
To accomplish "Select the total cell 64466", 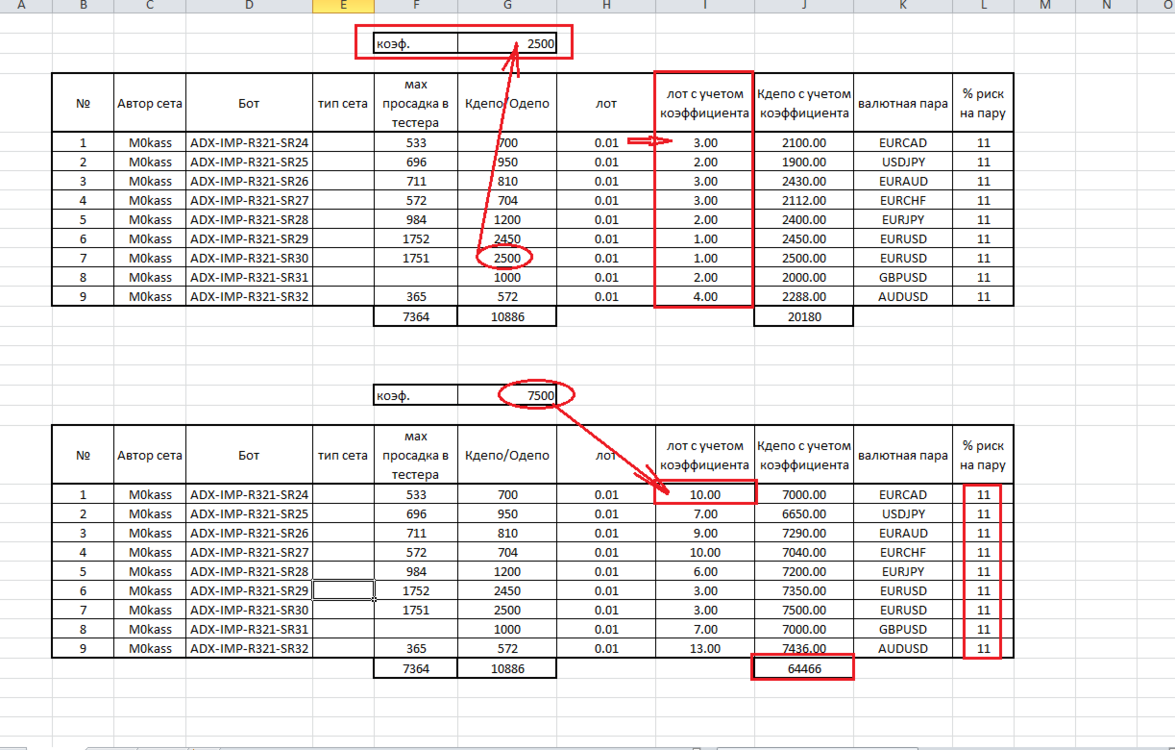I will (x=804, y=668).
